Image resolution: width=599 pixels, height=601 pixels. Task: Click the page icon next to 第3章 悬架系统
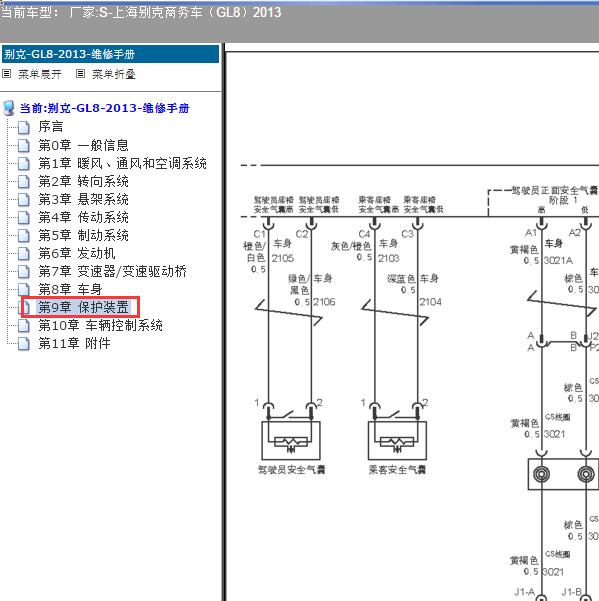[x=24, y=199]
